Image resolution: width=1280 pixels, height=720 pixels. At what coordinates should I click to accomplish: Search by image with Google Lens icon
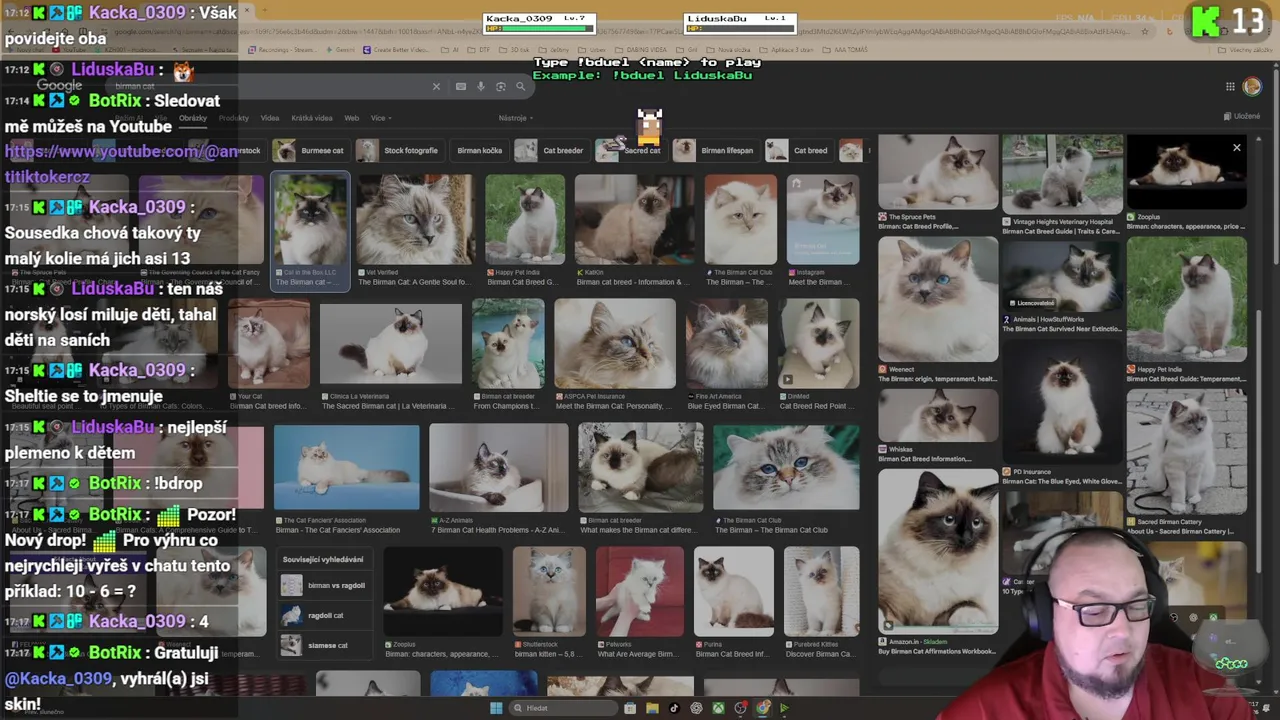pyautogui.click(x=500, y=87)
